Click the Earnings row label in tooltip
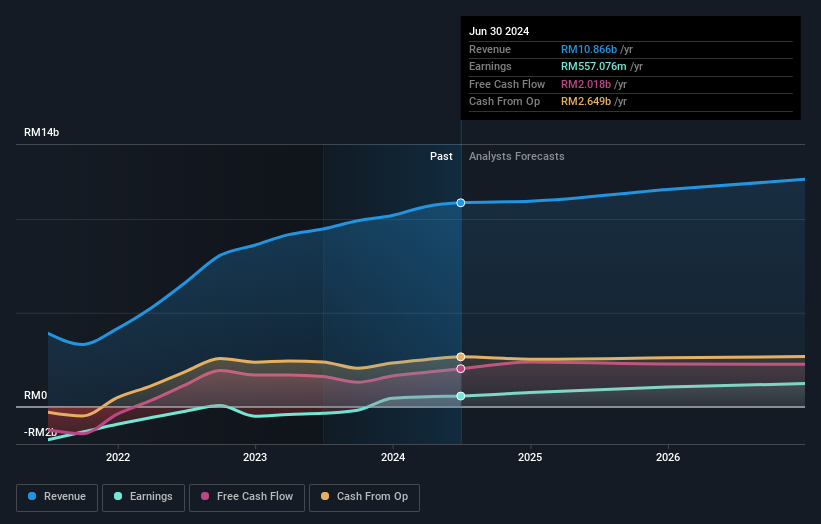The height and width of the screenshot is (524, 821). pos(490,66)
